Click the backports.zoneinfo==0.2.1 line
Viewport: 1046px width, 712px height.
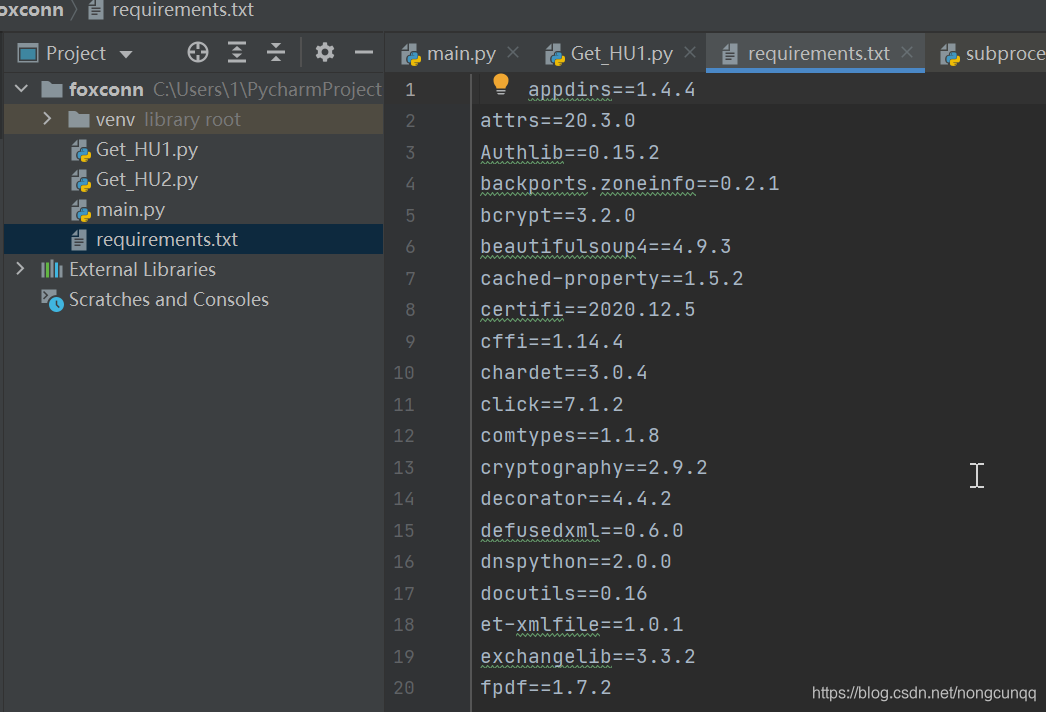tap(630, 184)
